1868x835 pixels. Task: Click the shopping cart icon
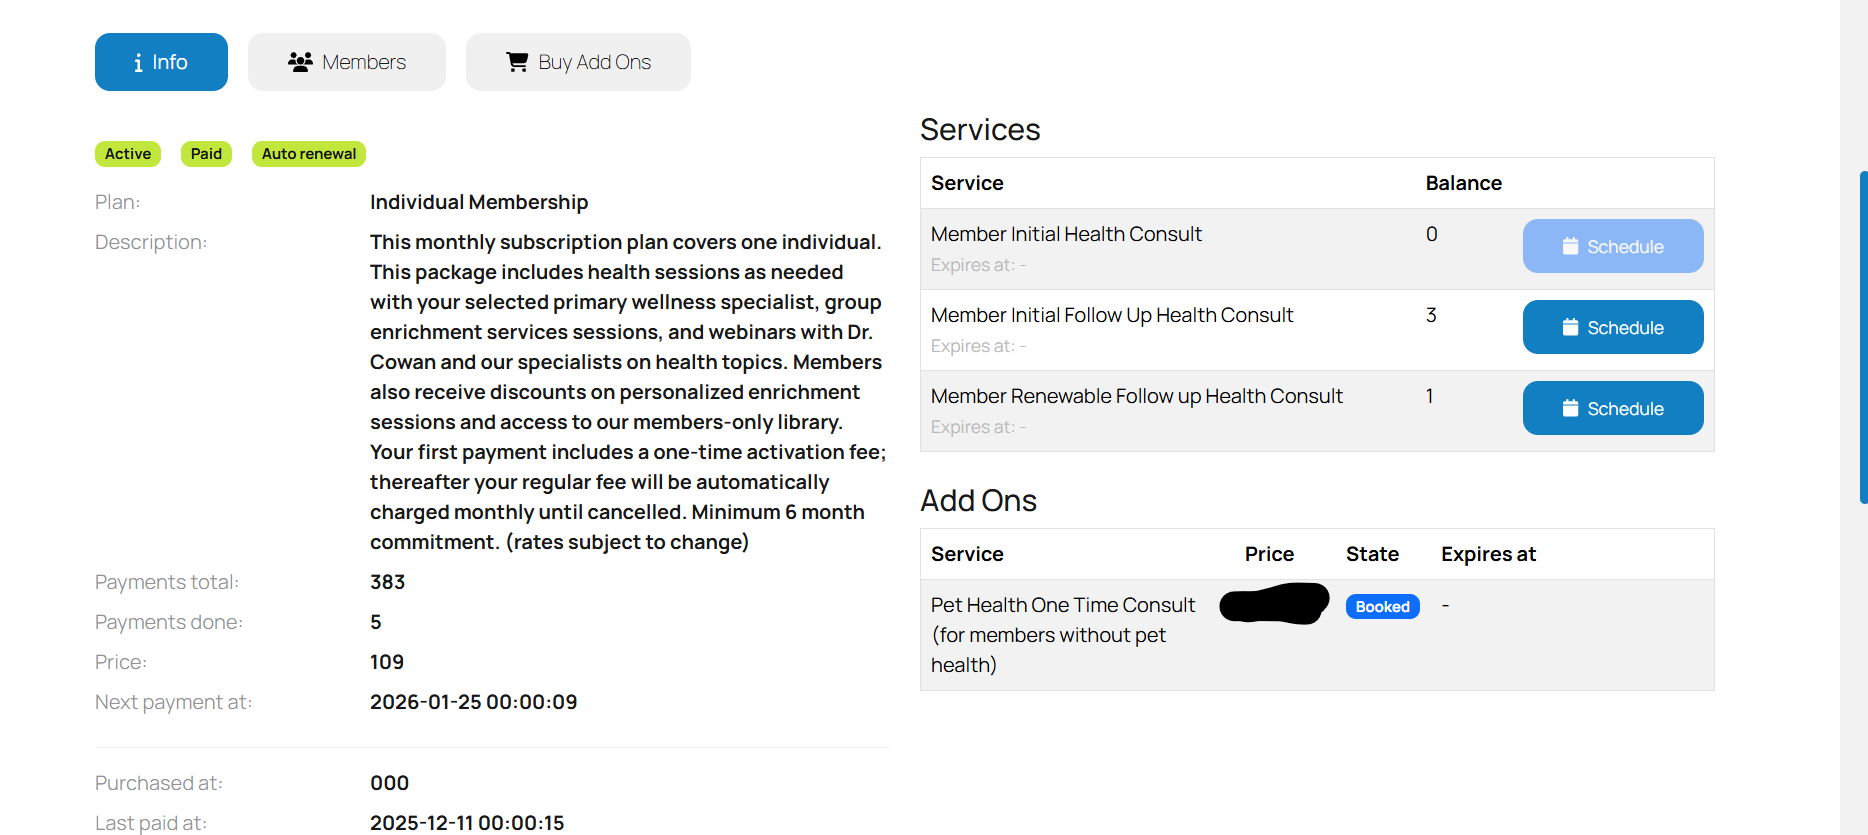[x=517, y=62]
